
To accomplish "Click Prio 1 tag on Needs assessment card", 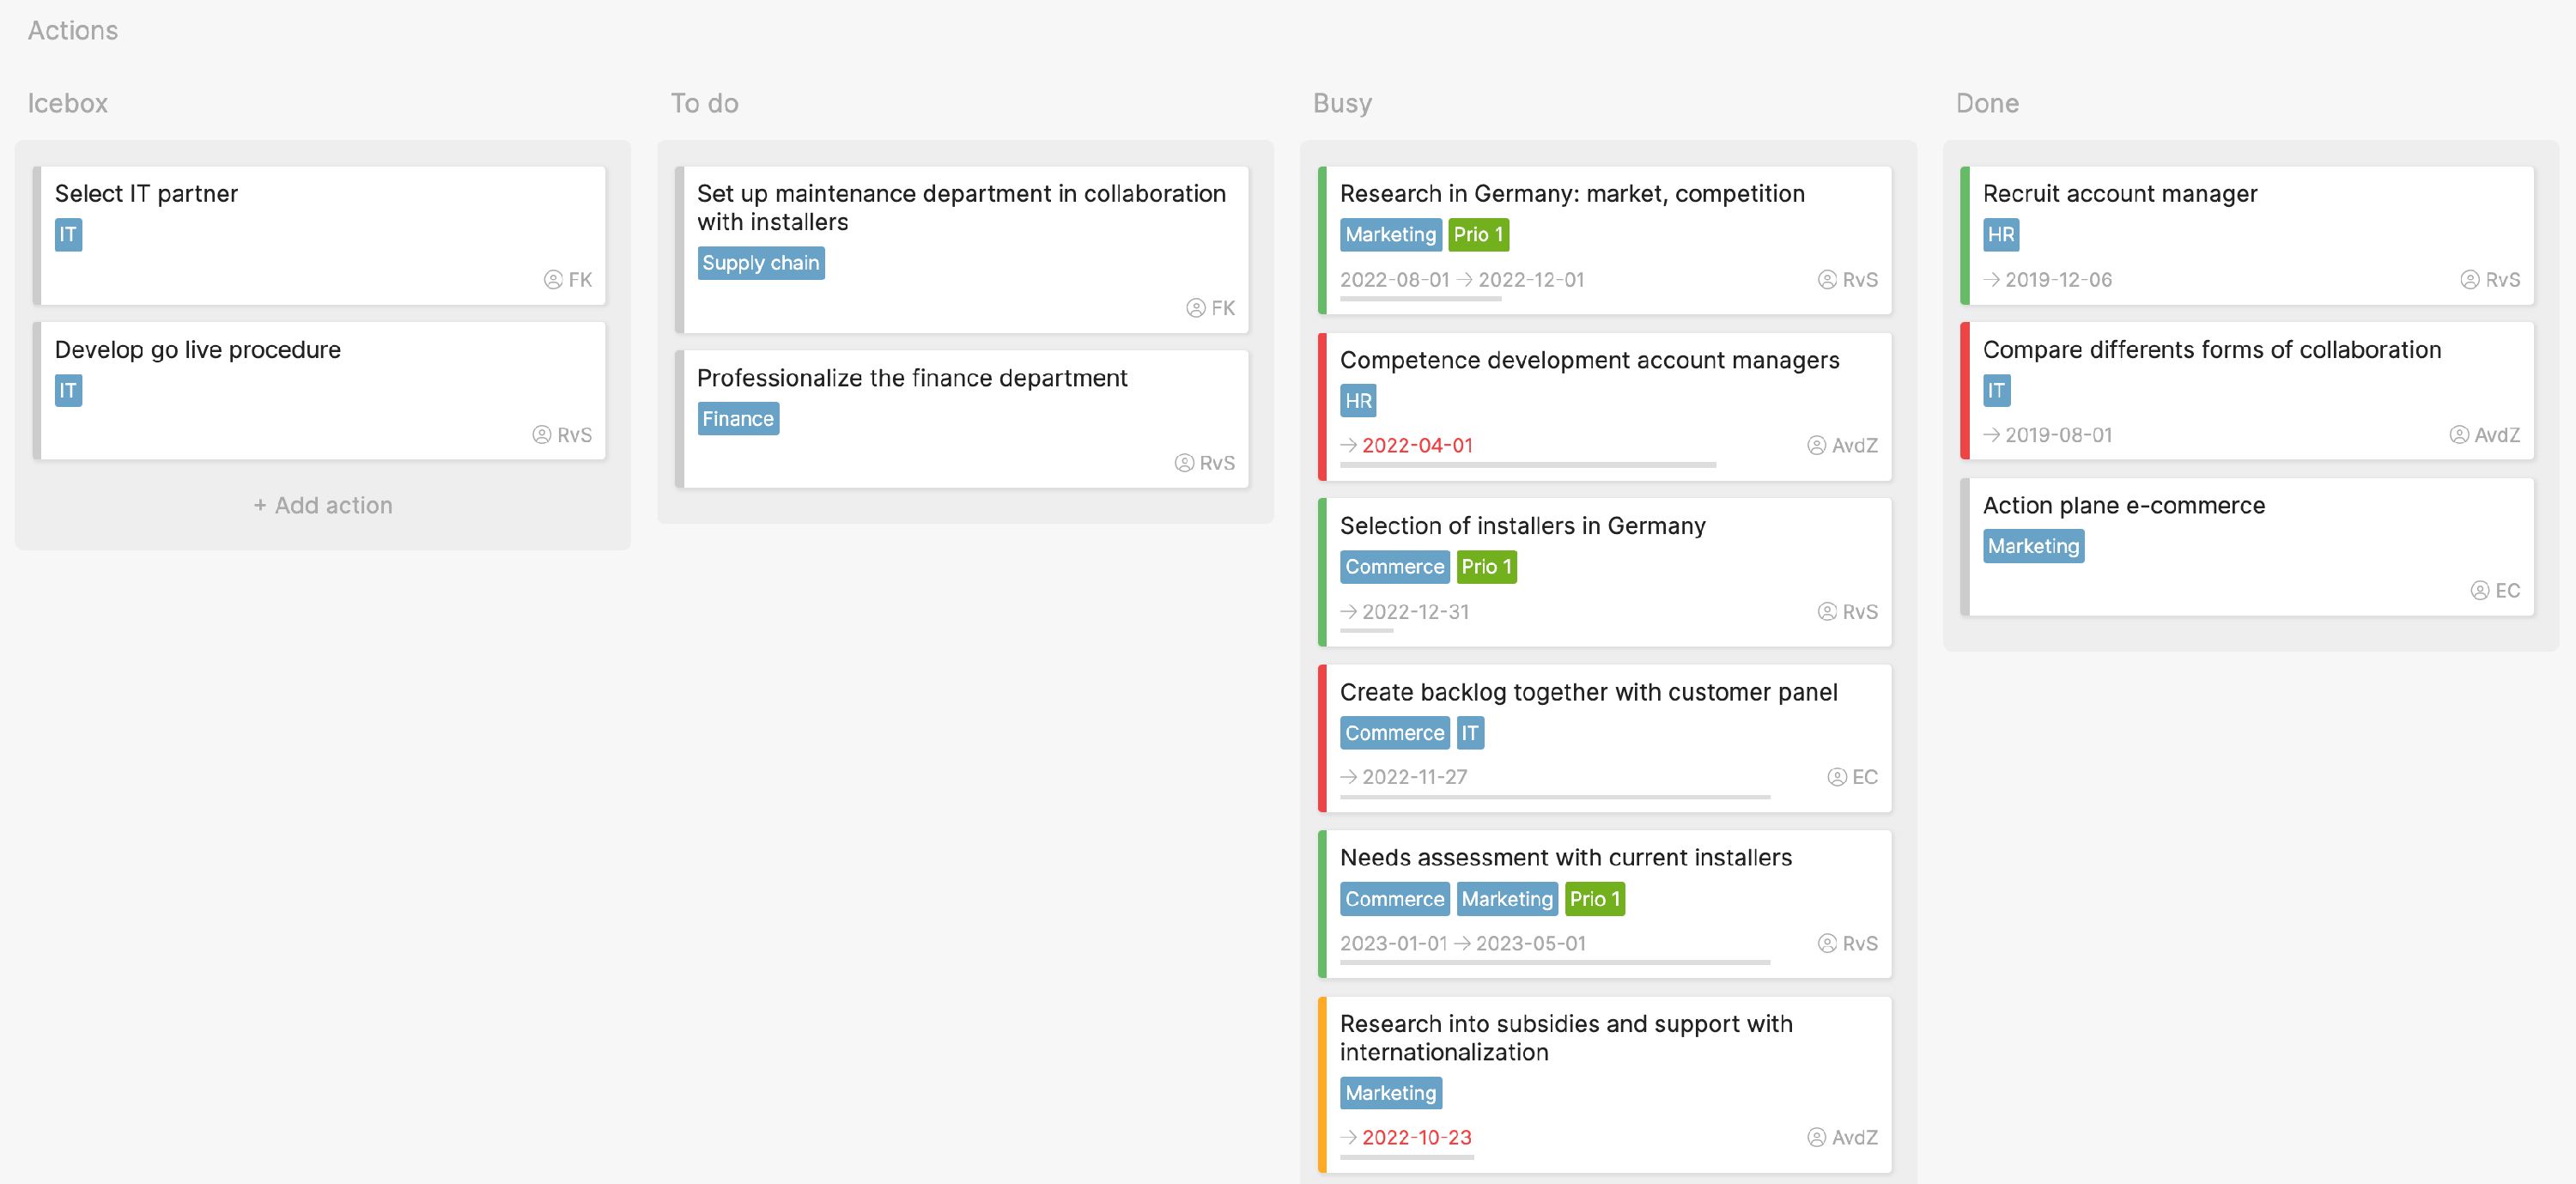I will click(1594, 899).
